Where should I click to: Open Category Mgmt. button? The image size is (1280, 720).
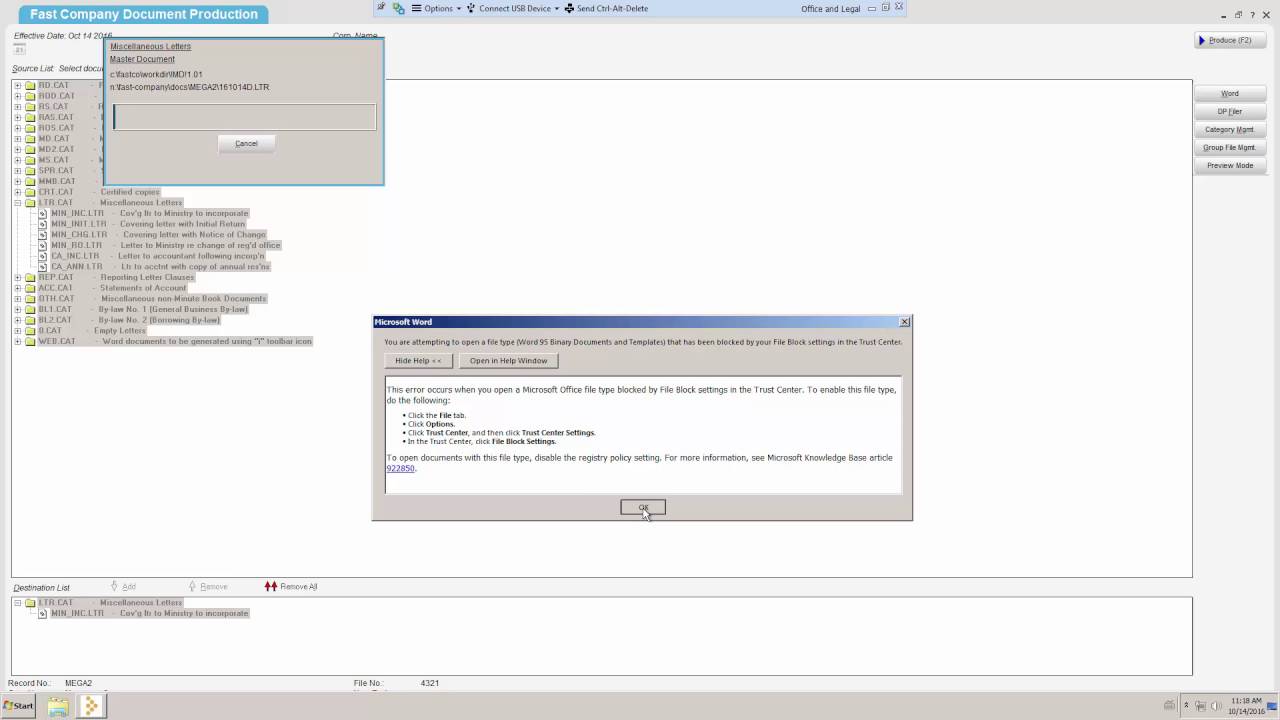pyautogui.click(x=1230, y=130)
